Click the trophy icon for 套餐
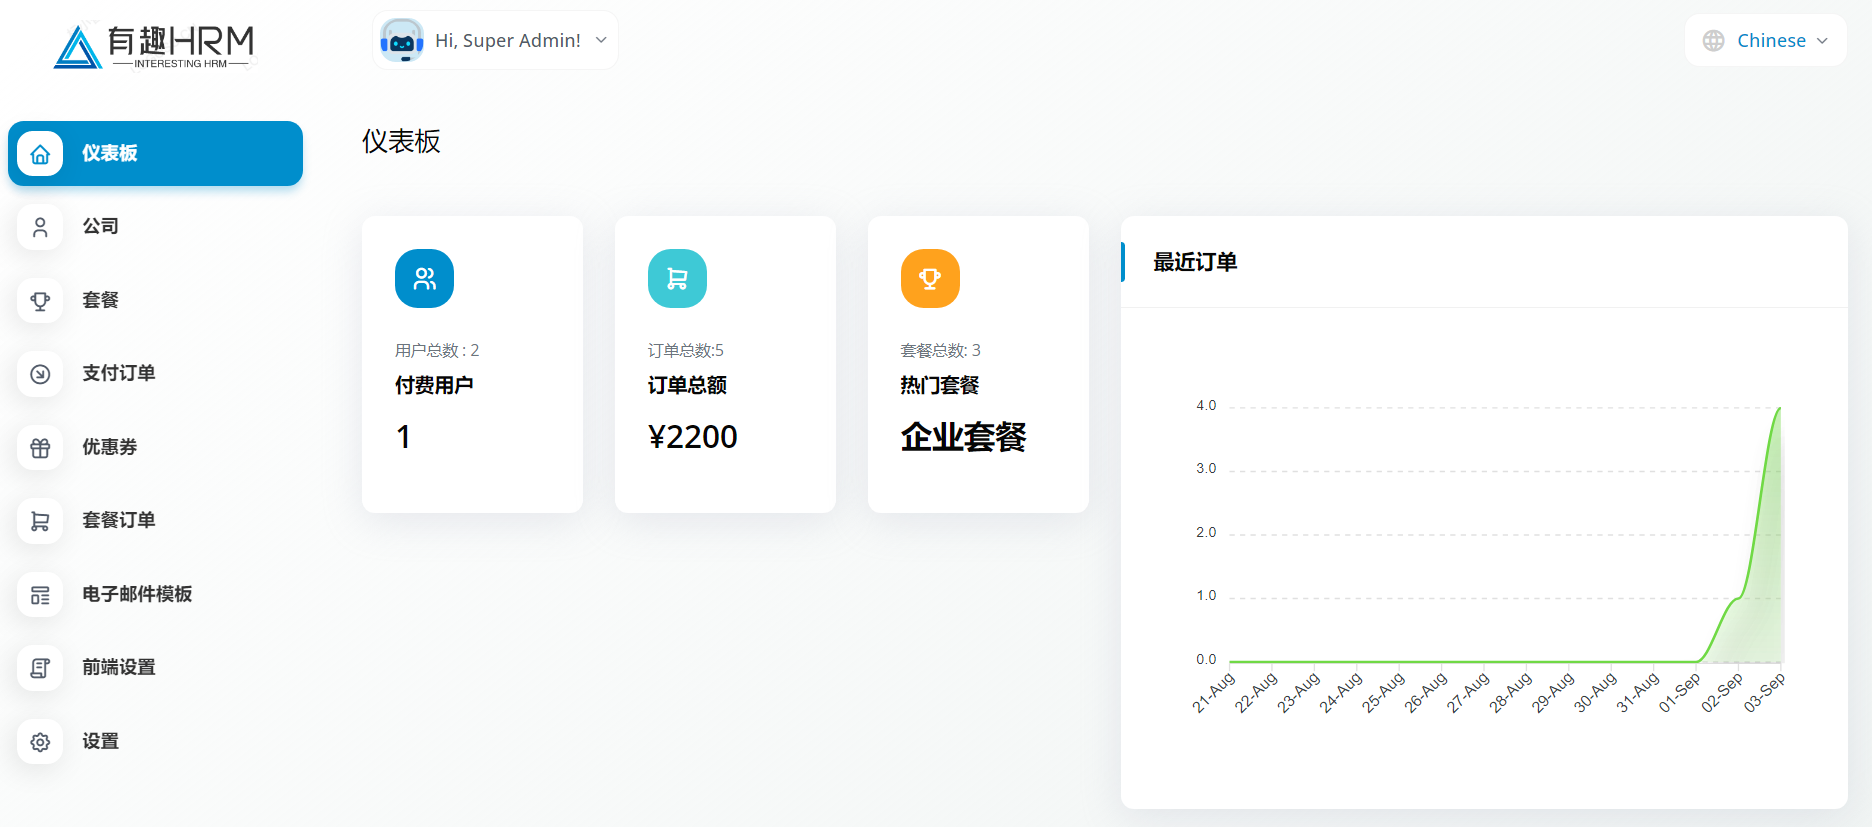Screen dimensions: 1872x827 pos(40,301)
